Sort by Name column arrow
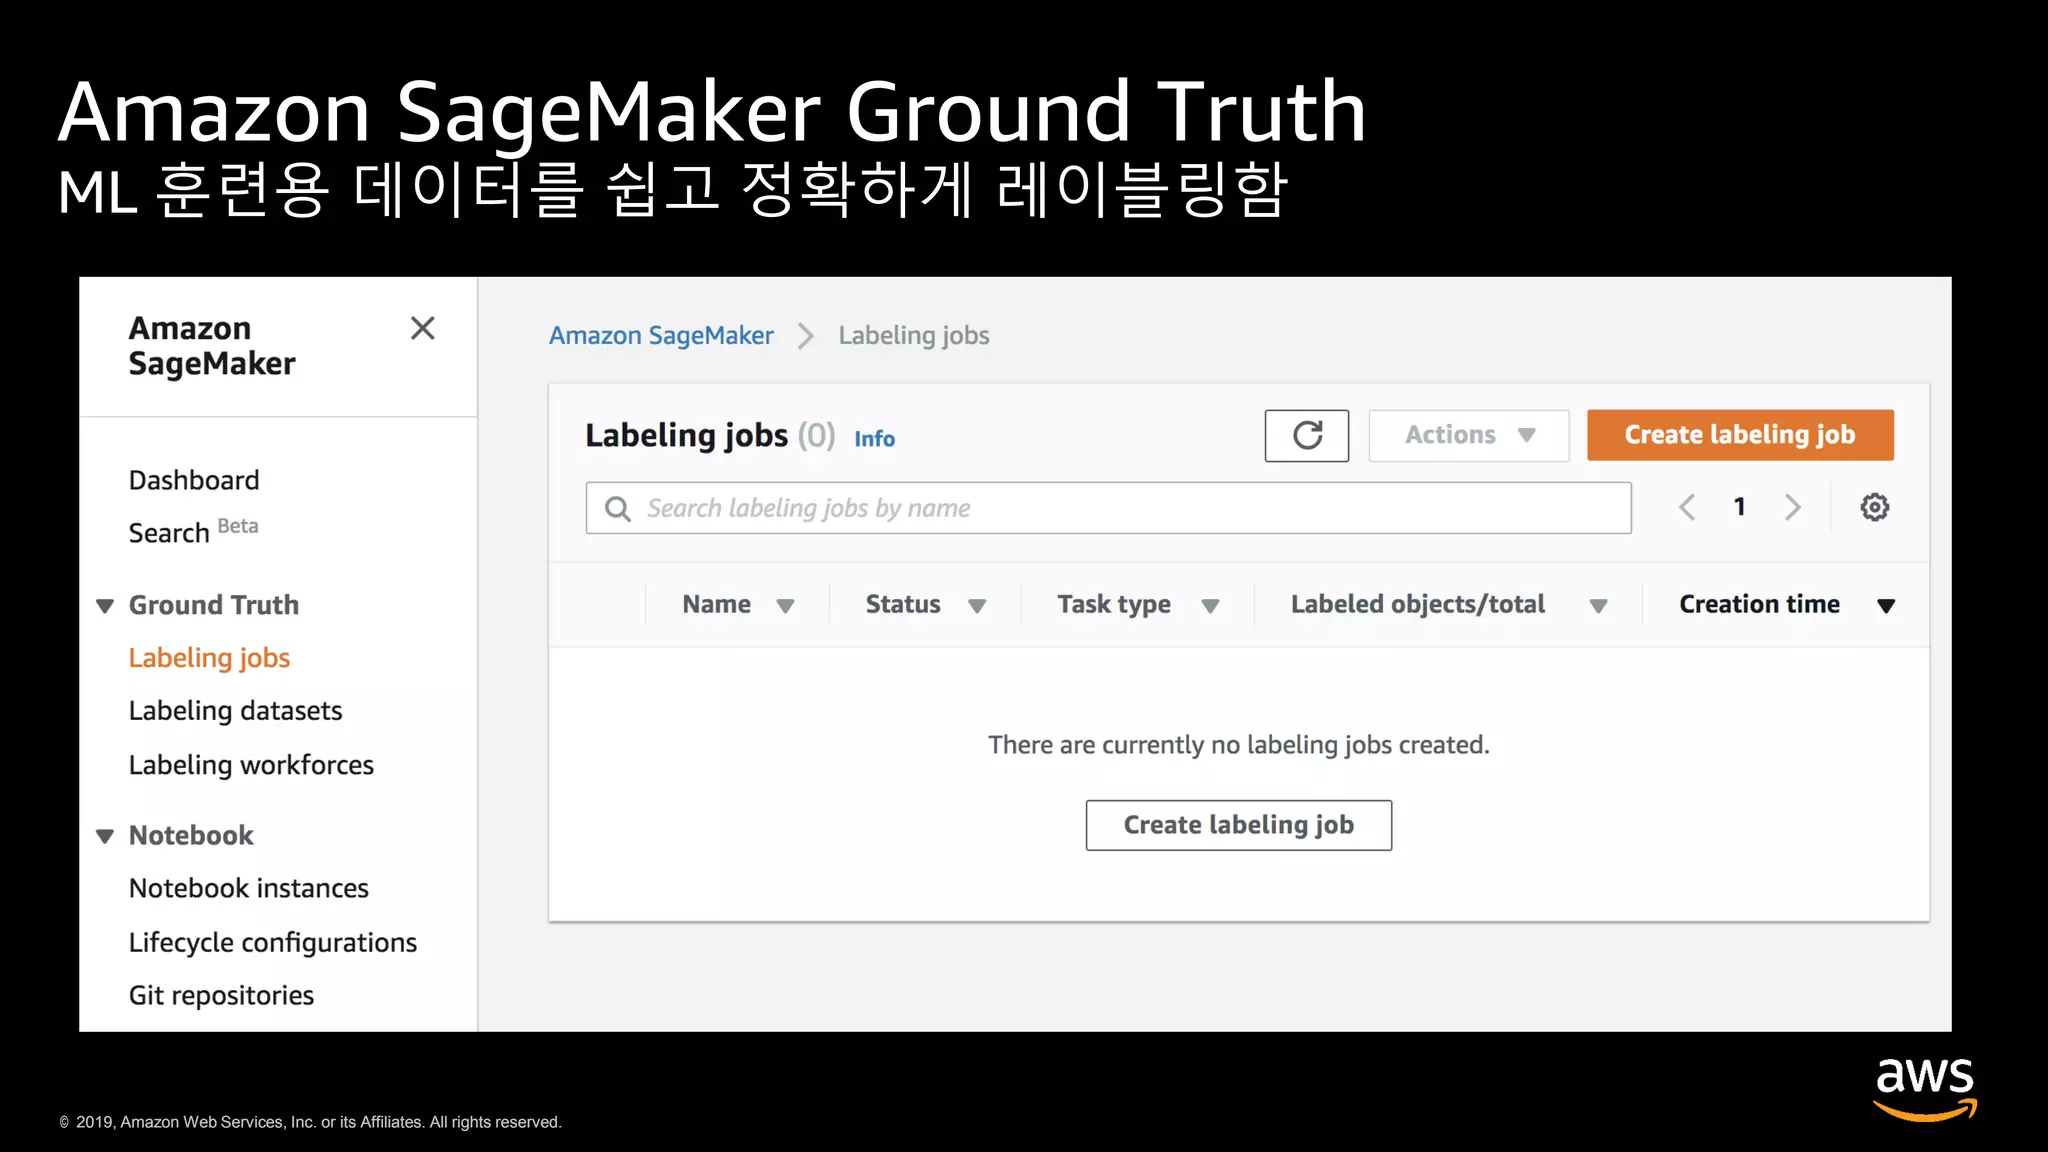Screen dimensions: 2048x1152 785,606
